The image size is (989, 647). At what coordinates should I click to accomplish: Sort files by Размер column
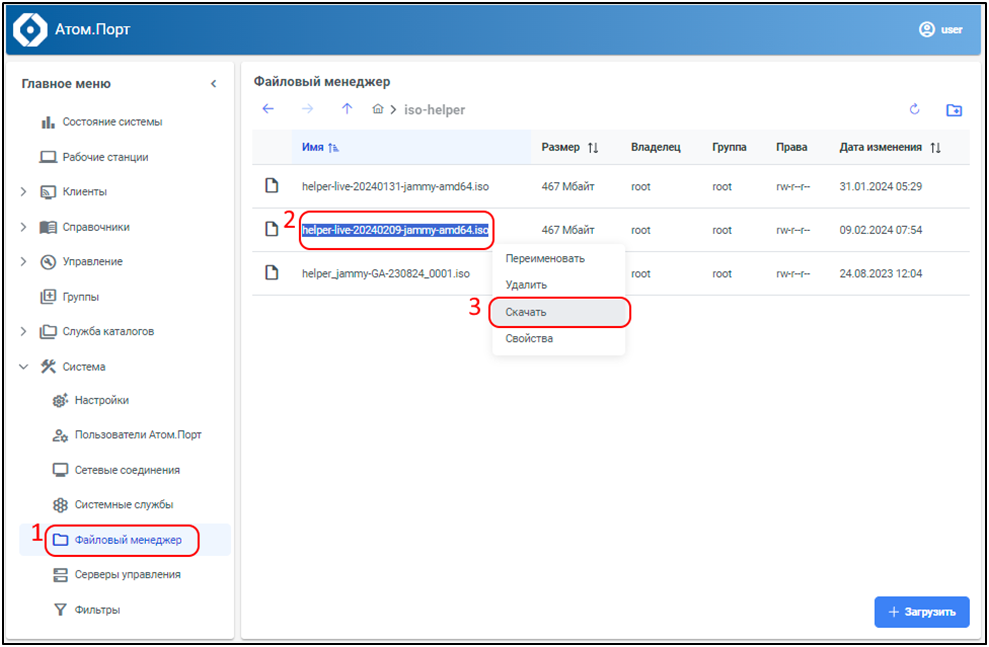[569, 147]
